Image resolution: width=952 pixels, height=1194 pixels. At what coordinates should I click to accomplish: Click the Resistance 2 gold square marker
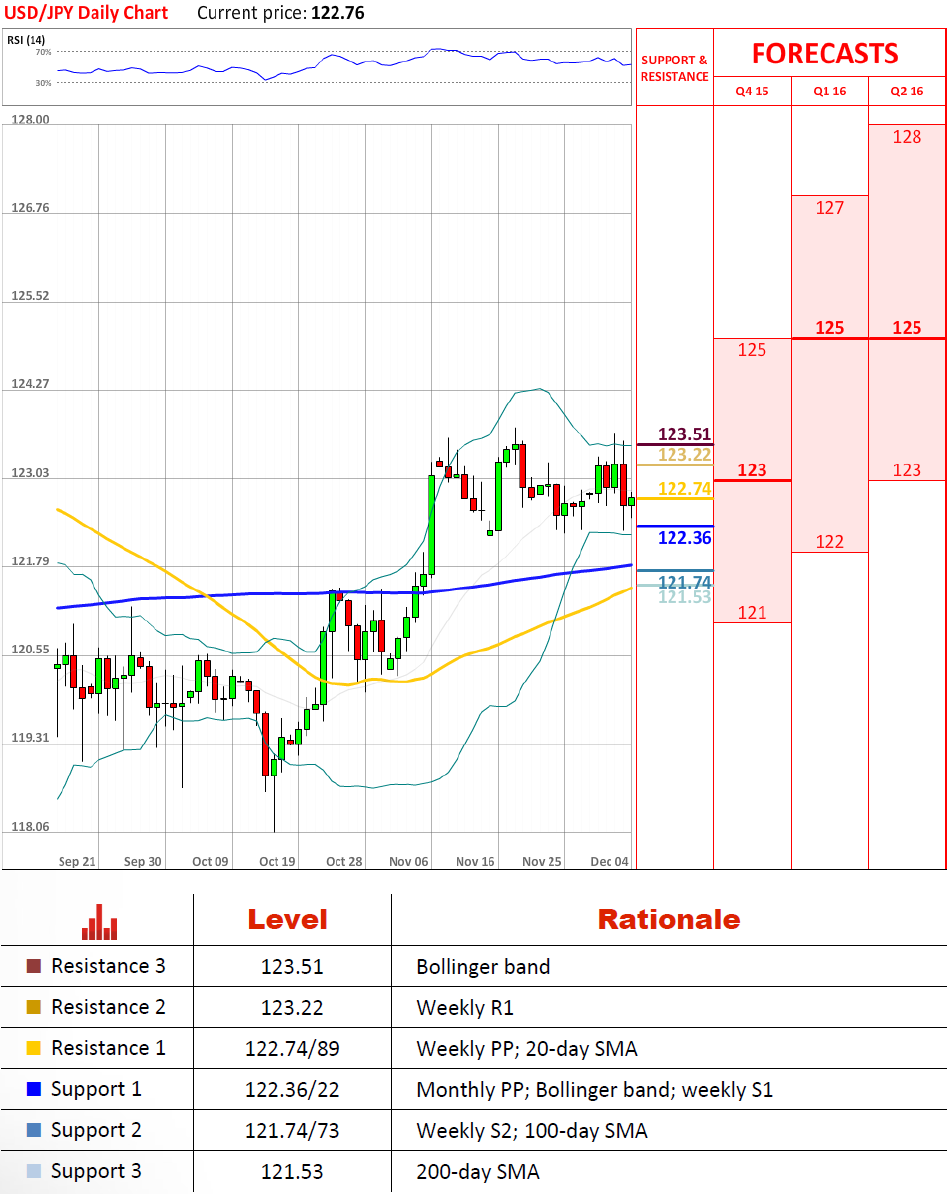point(34,1007)
